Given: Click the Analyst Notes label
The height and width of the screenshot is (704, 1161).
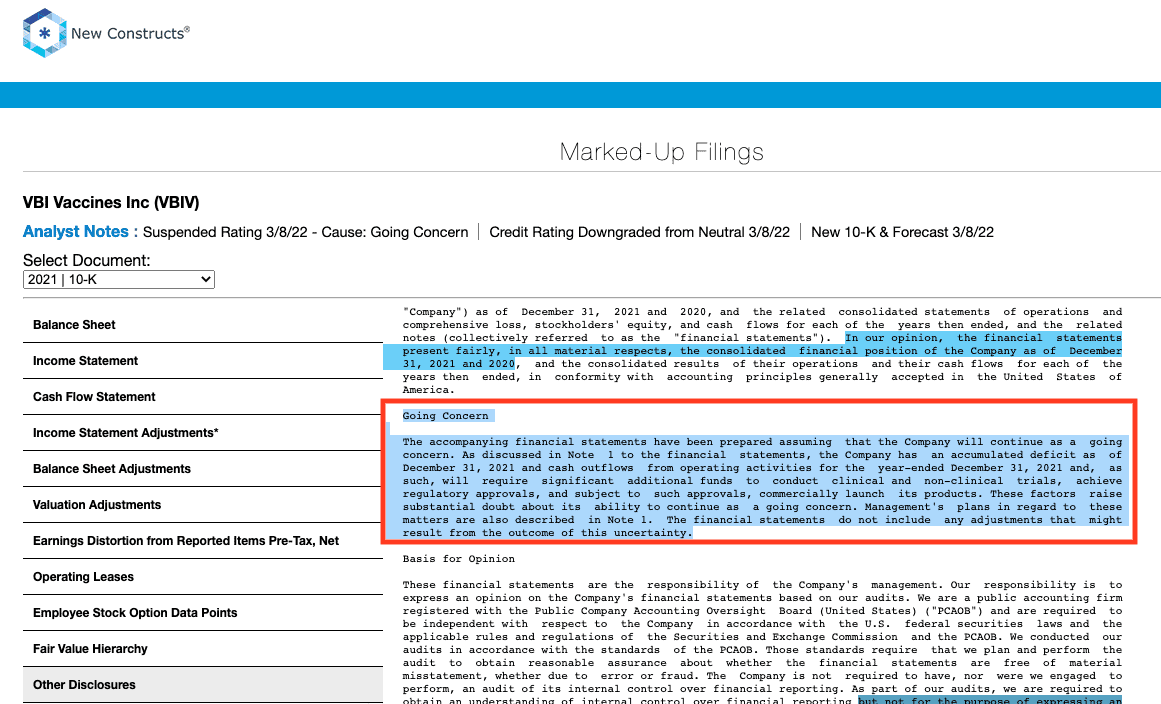Looking at the screenshot, I should tap(80, 232).
